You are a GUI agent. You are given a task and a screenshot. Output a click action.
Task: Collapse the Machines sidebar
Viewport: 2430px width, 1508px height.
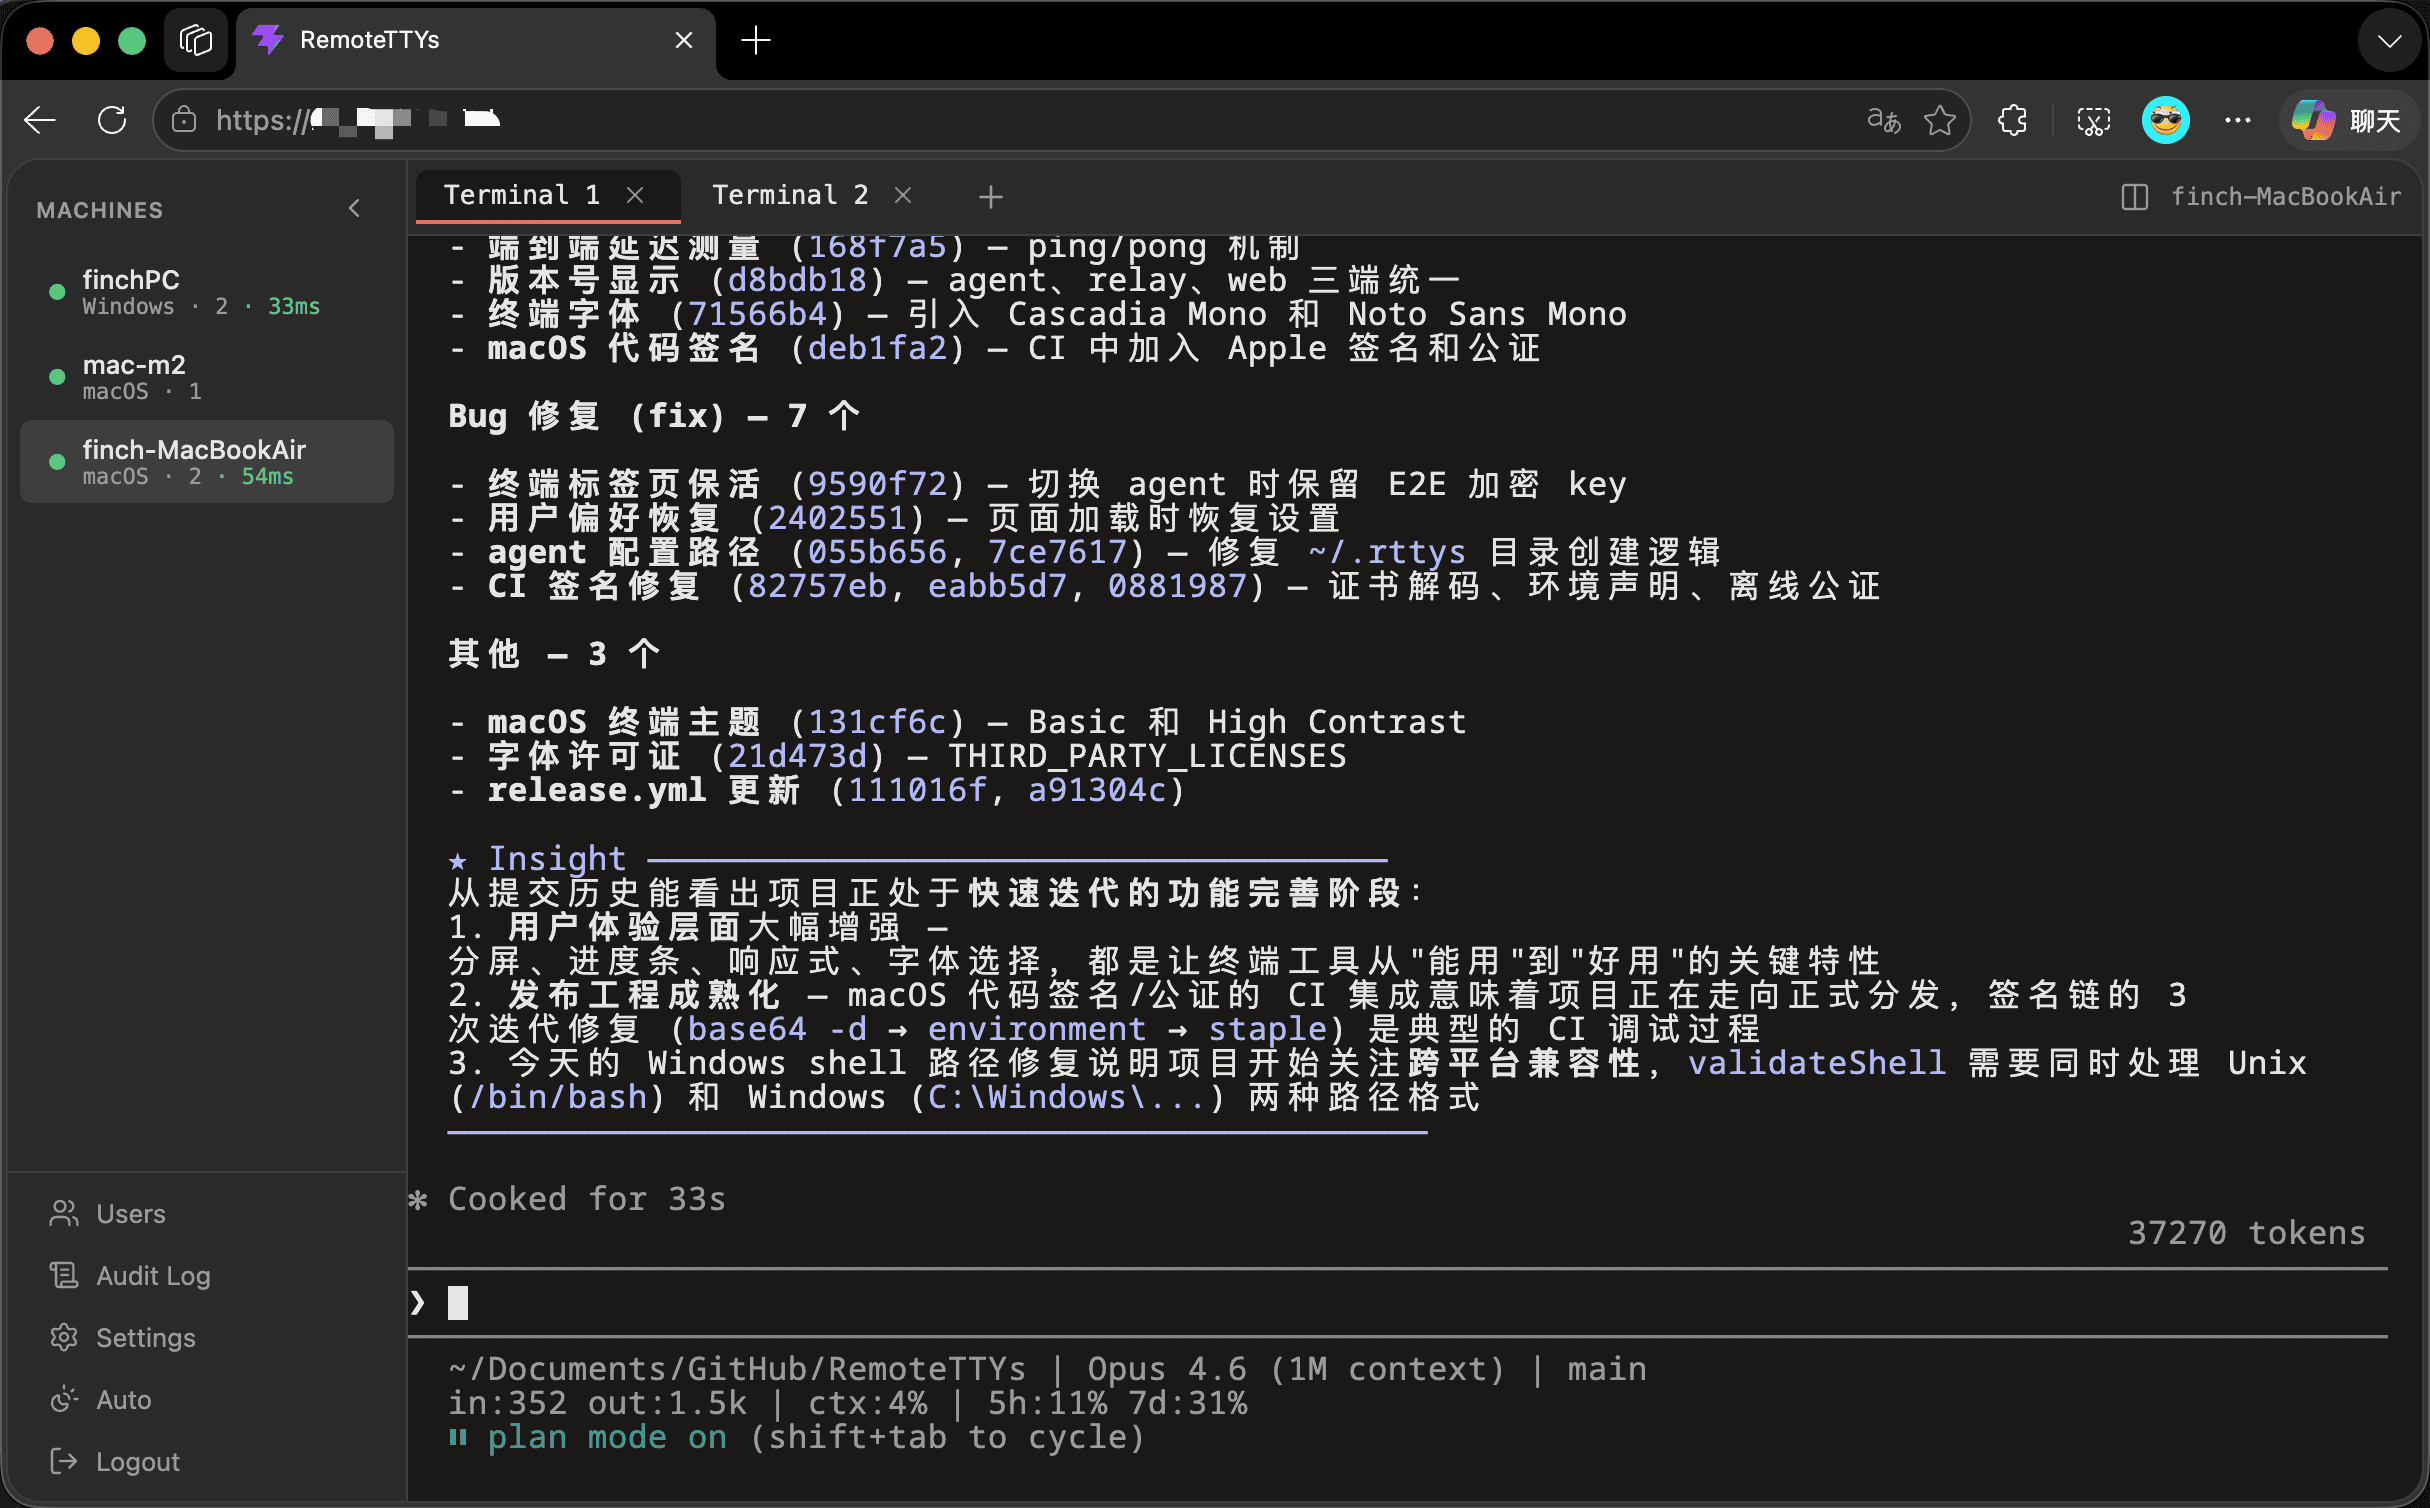tap(354, 209)
